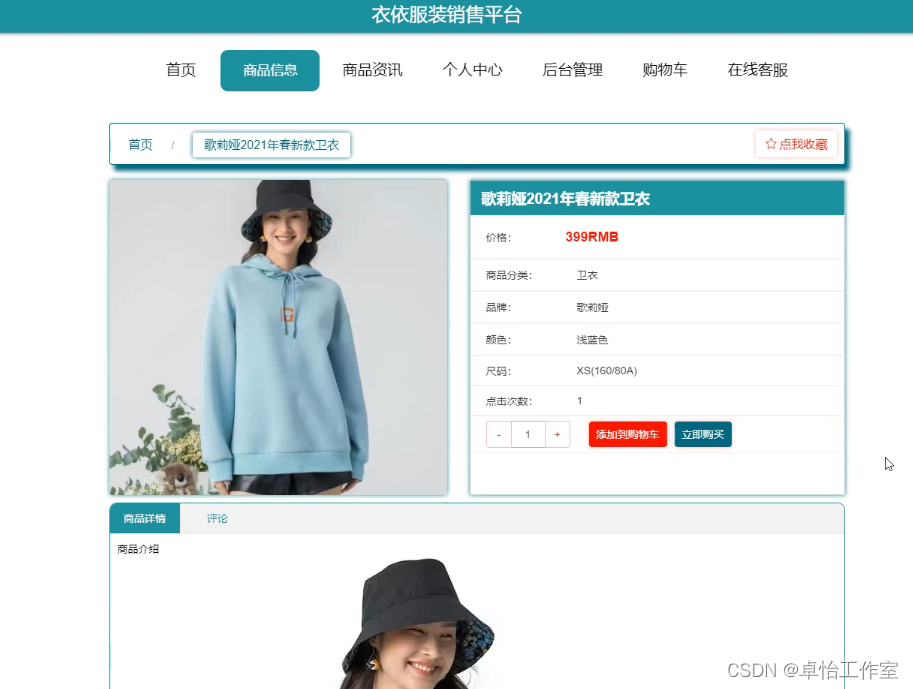
Task: Click the 立即购买 buy now button
Action: [x=703, y=434]
